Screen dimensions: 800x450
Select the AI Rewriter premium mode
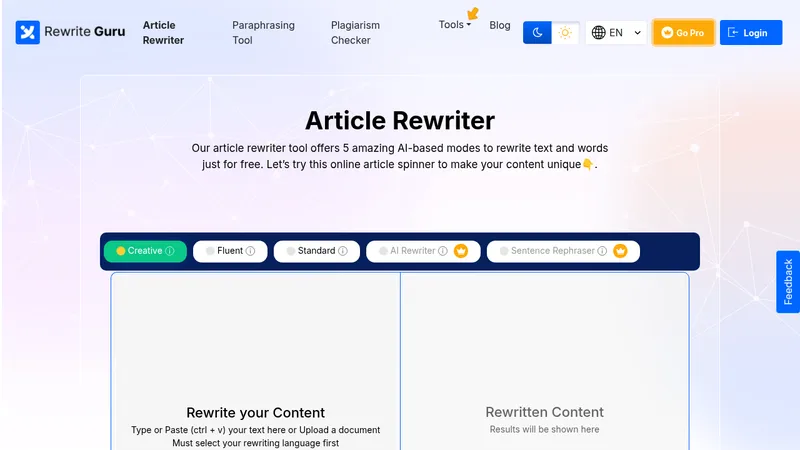pyautogui.click(x=423, y=251)
